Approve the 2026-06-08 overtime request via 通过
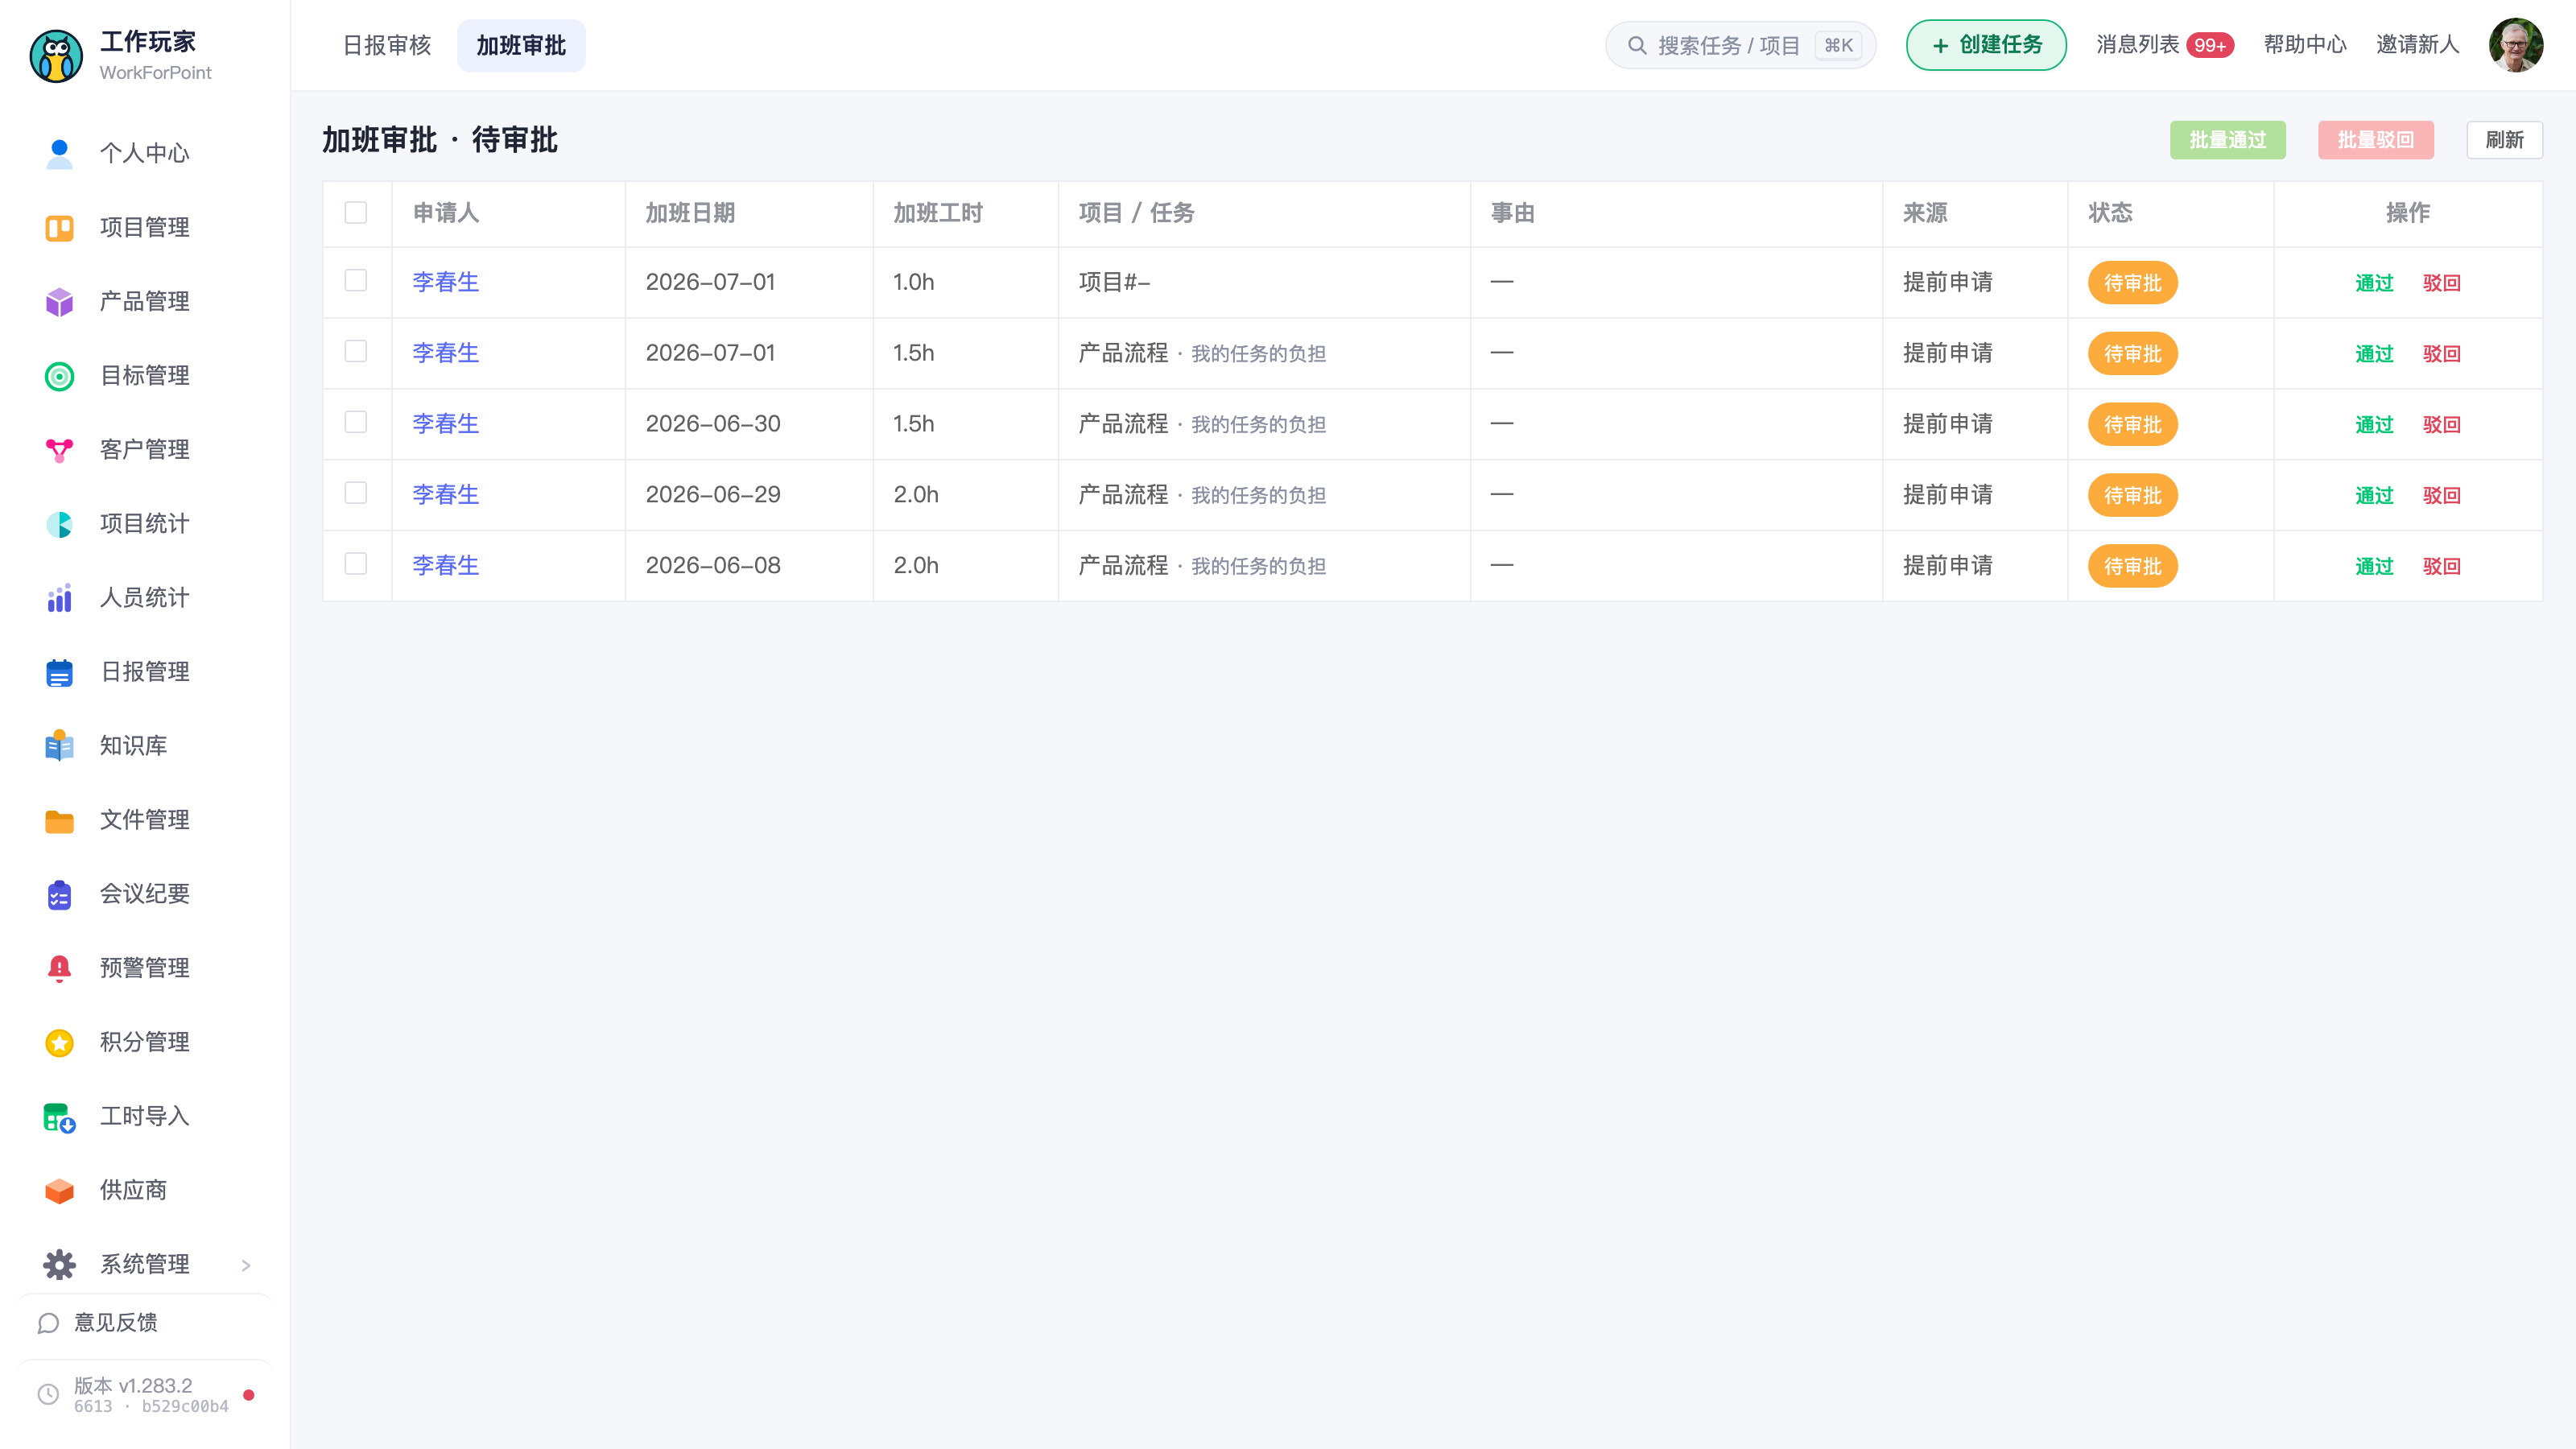The image size is (2576, 1449). (2374, 566)
